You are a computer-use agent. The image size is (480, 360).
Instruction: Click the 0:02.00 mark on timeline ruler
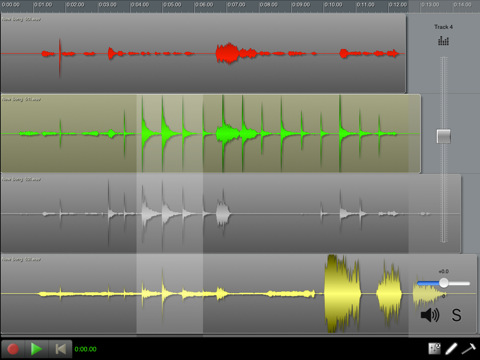75,5
